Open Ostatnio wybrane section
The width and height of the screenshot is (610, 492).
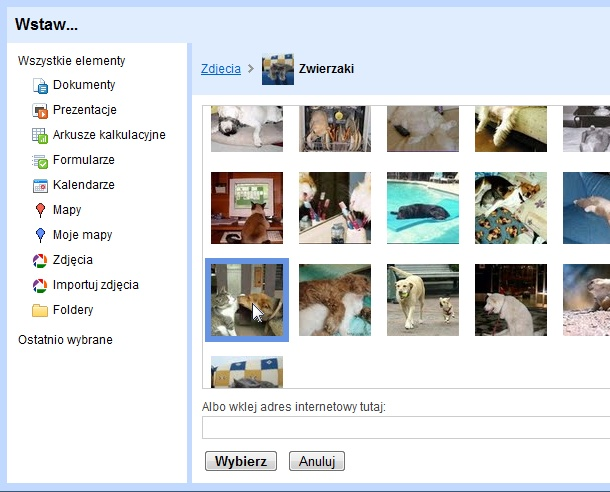65,340
